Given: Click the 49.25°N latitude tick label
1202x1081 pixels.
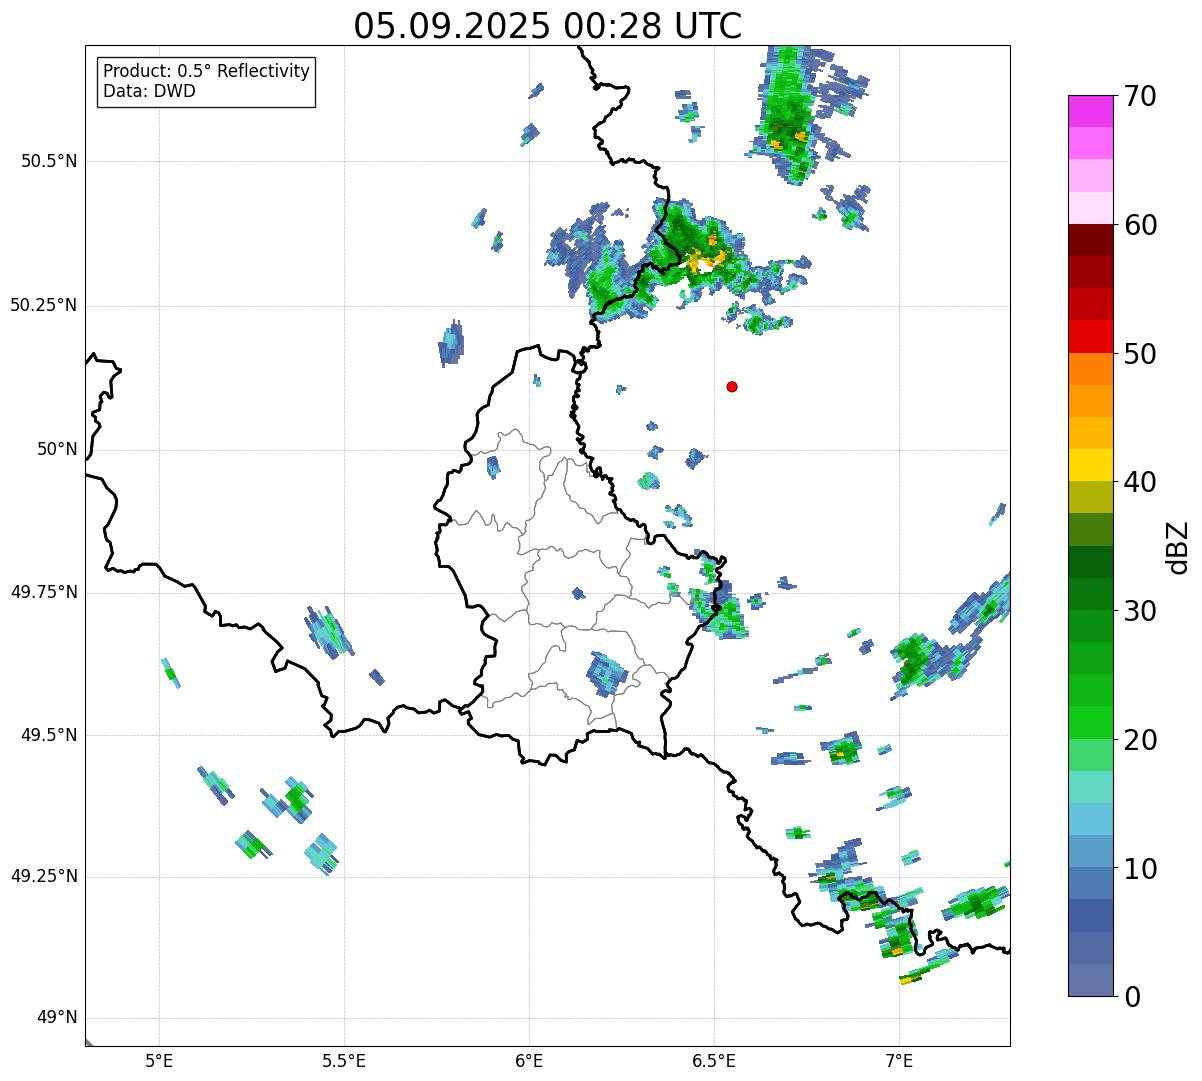Looking at the screenshot, I should click(x=44, y=877).
